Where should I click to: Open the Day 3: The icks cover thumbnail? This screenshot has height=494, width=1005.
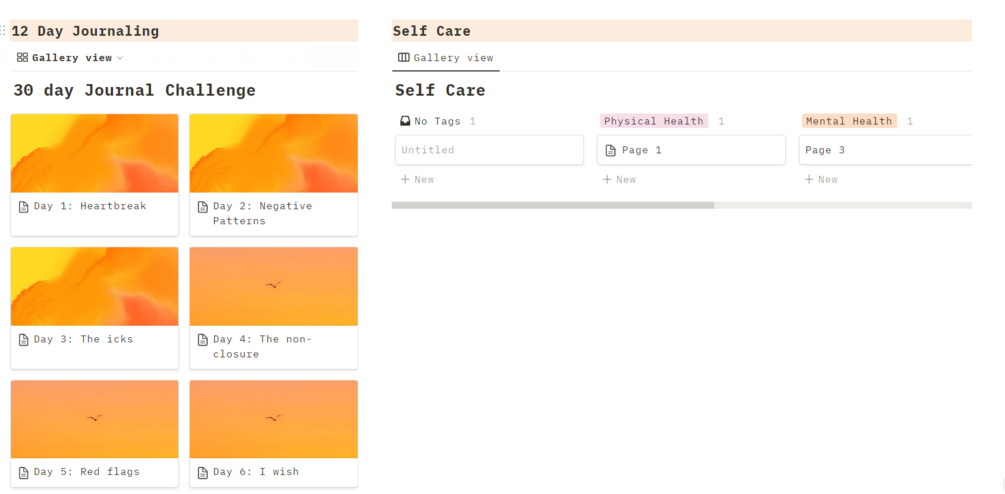coord(94,286)
